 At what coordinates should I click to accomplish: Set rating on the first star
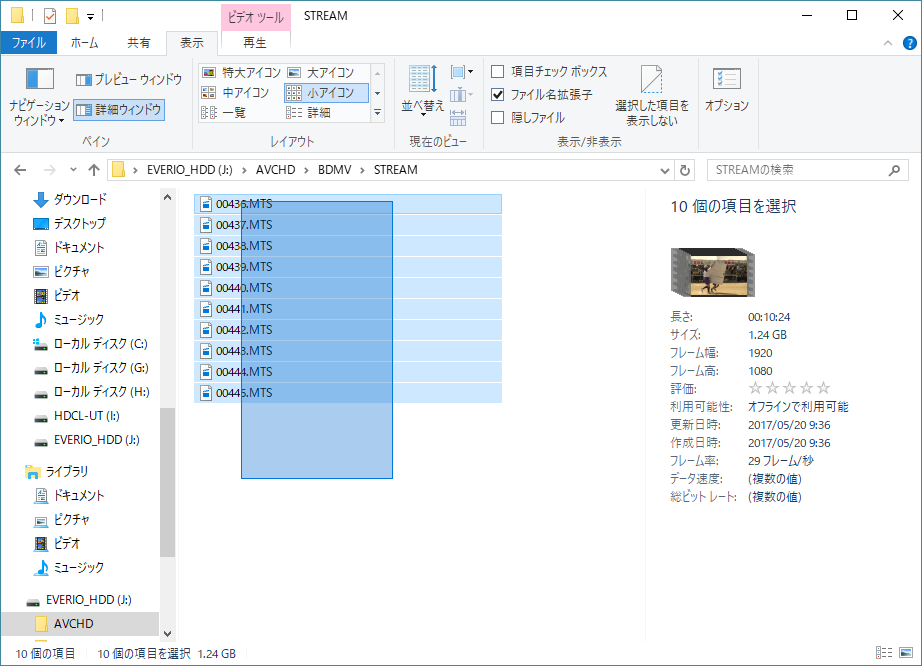pyautogui.click(x=756, y=388)
